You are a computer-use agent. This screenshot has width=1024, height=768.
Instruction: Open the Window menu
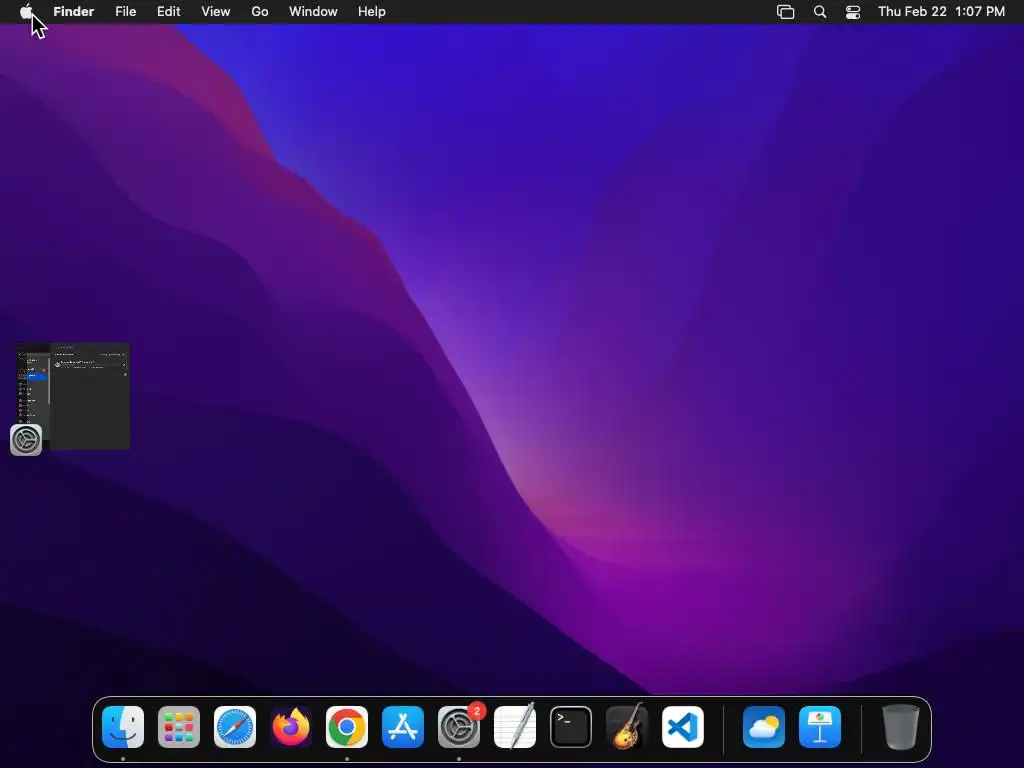(313, 11)
